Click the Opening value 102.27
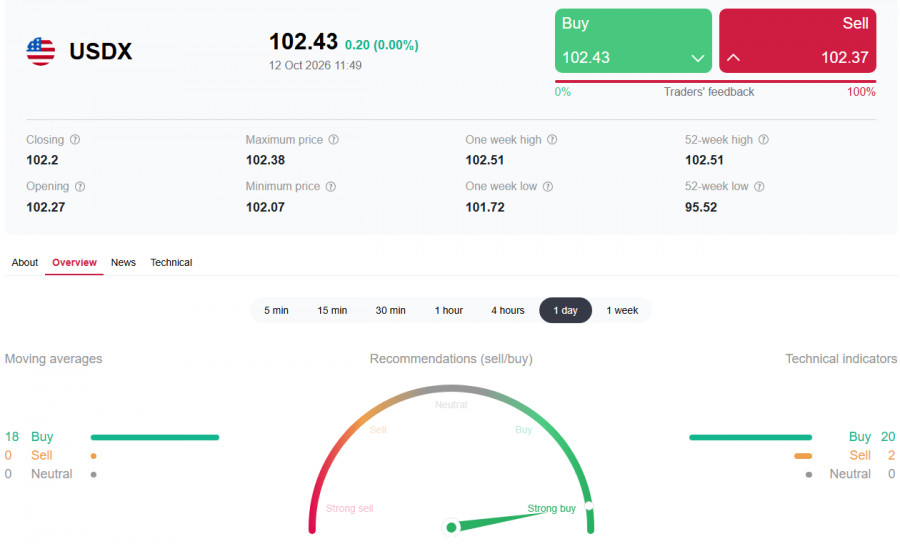This screenshot has height=544, width=900. pos(45,207)
